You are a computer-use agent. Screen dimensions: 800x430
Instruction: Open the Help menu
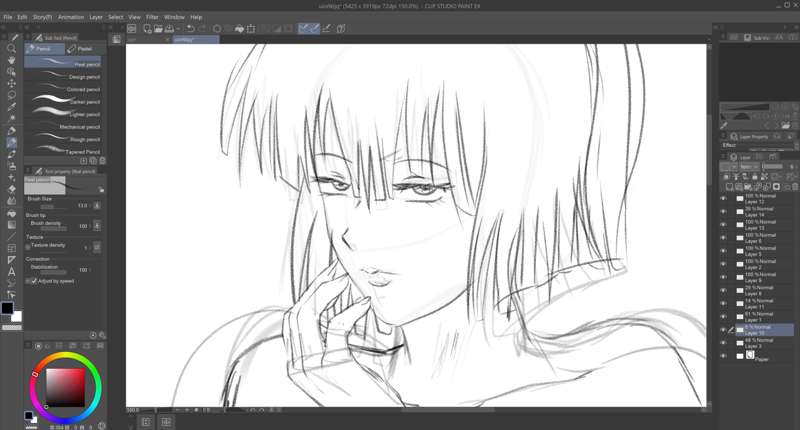click(196, 17)
